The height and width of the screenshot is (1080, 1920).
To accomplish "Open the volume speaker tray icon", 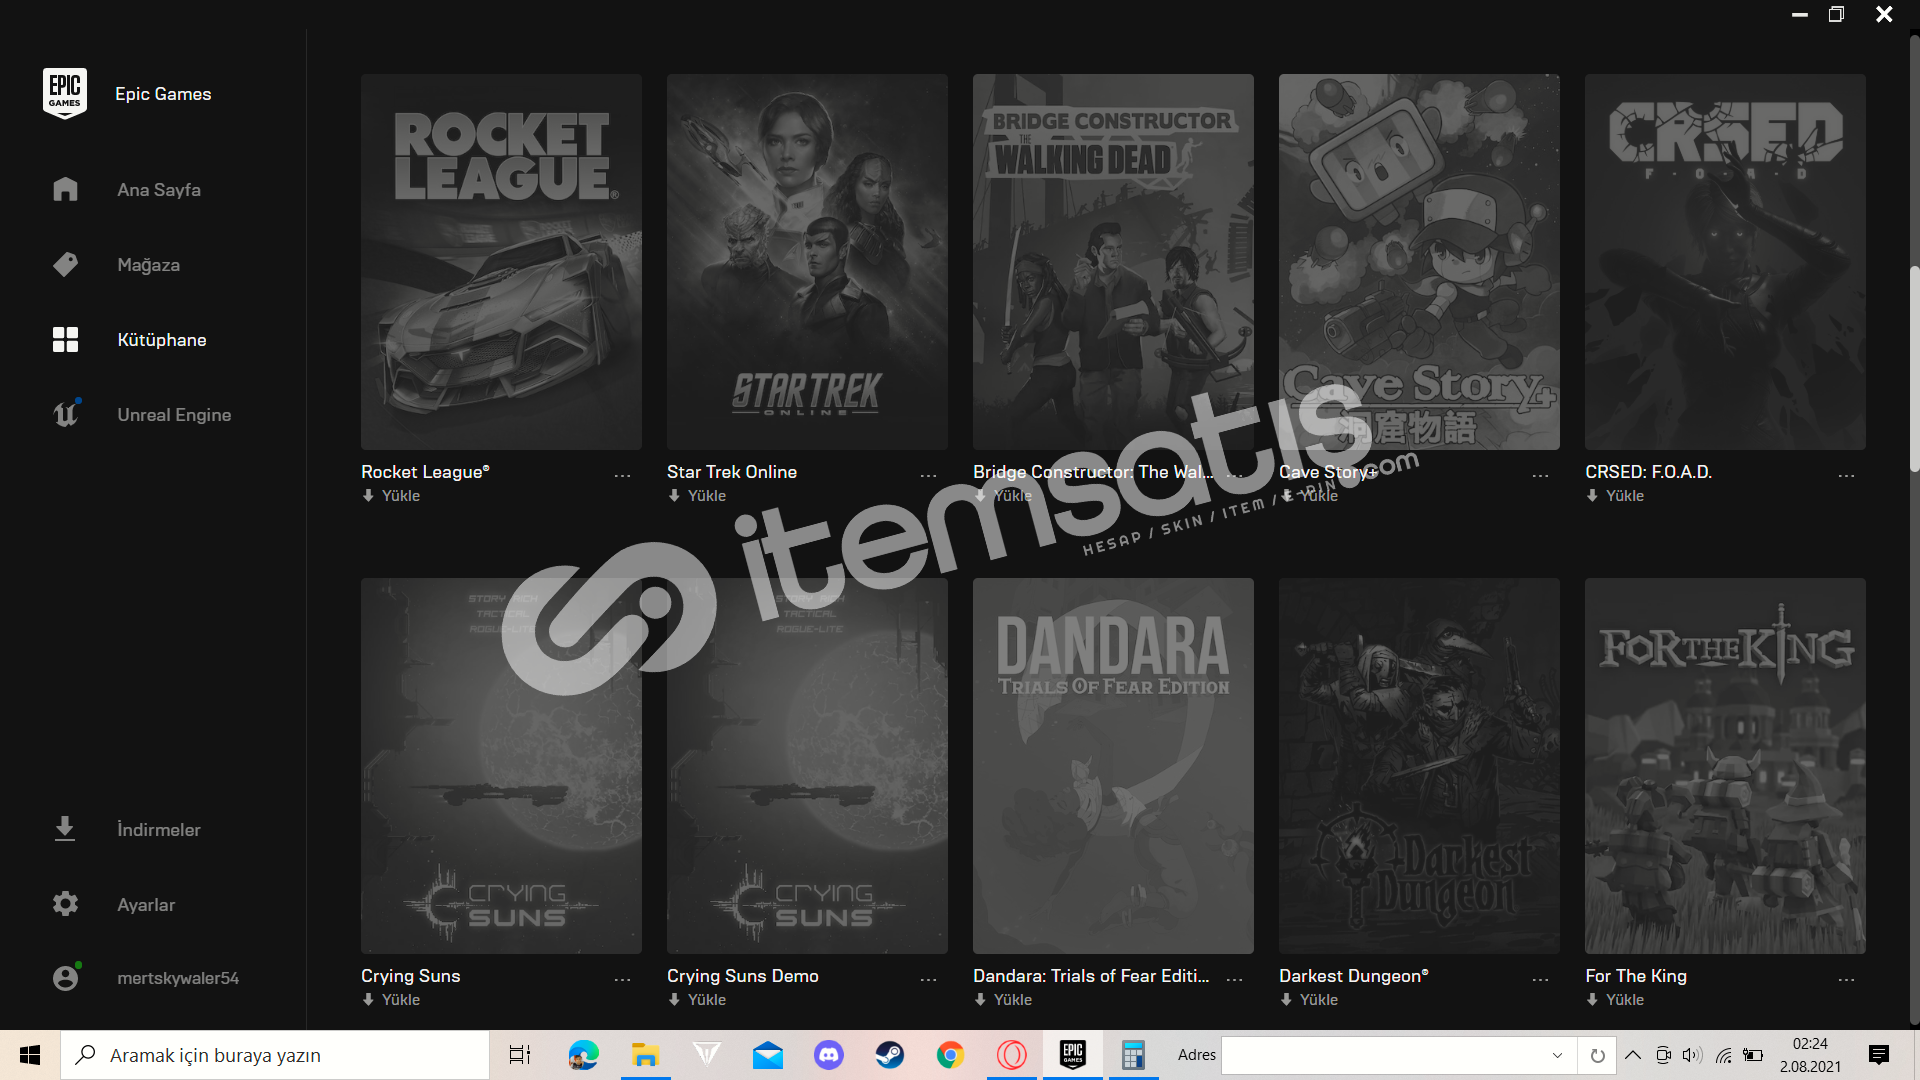I will [1692, 1055].
